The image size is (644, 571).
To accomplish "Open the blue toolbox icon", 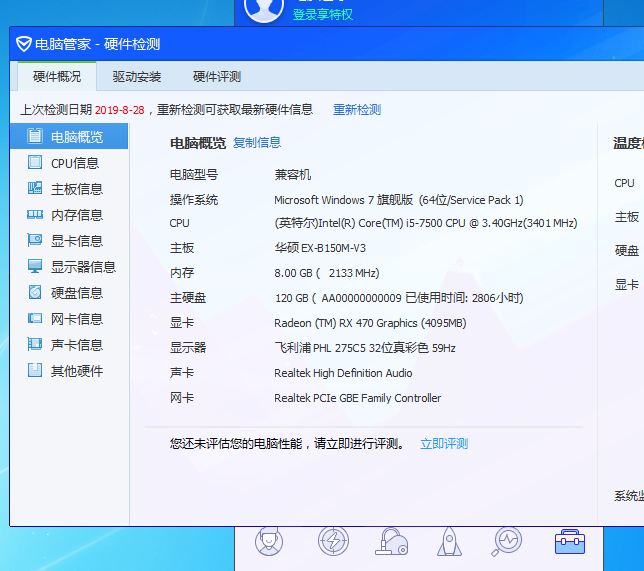I will (x=570, y=541).
